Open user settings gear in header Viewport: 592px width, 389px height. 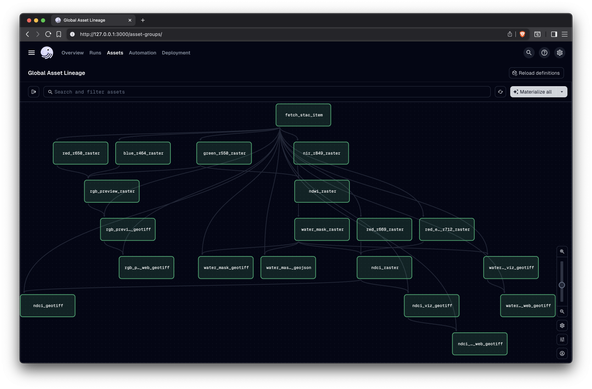click(x=560, y=53)
